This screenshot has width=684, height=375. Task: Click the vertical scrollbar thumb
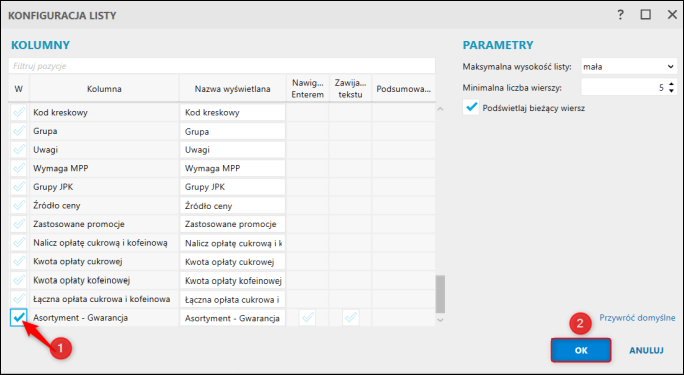pos(440,294)
